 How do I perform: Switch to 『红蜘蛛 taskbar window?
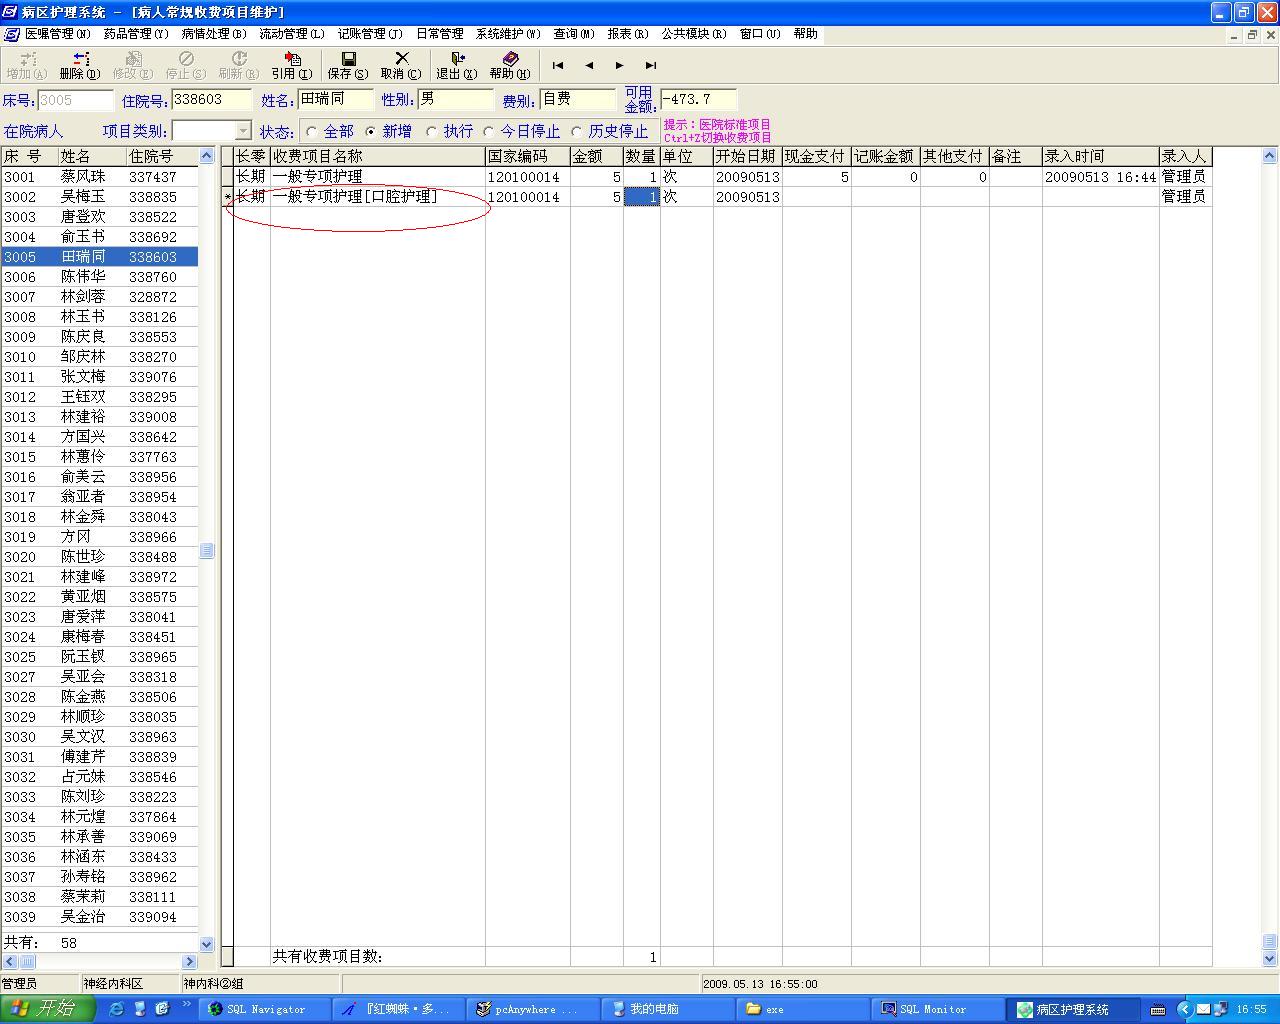(400, 1009)
